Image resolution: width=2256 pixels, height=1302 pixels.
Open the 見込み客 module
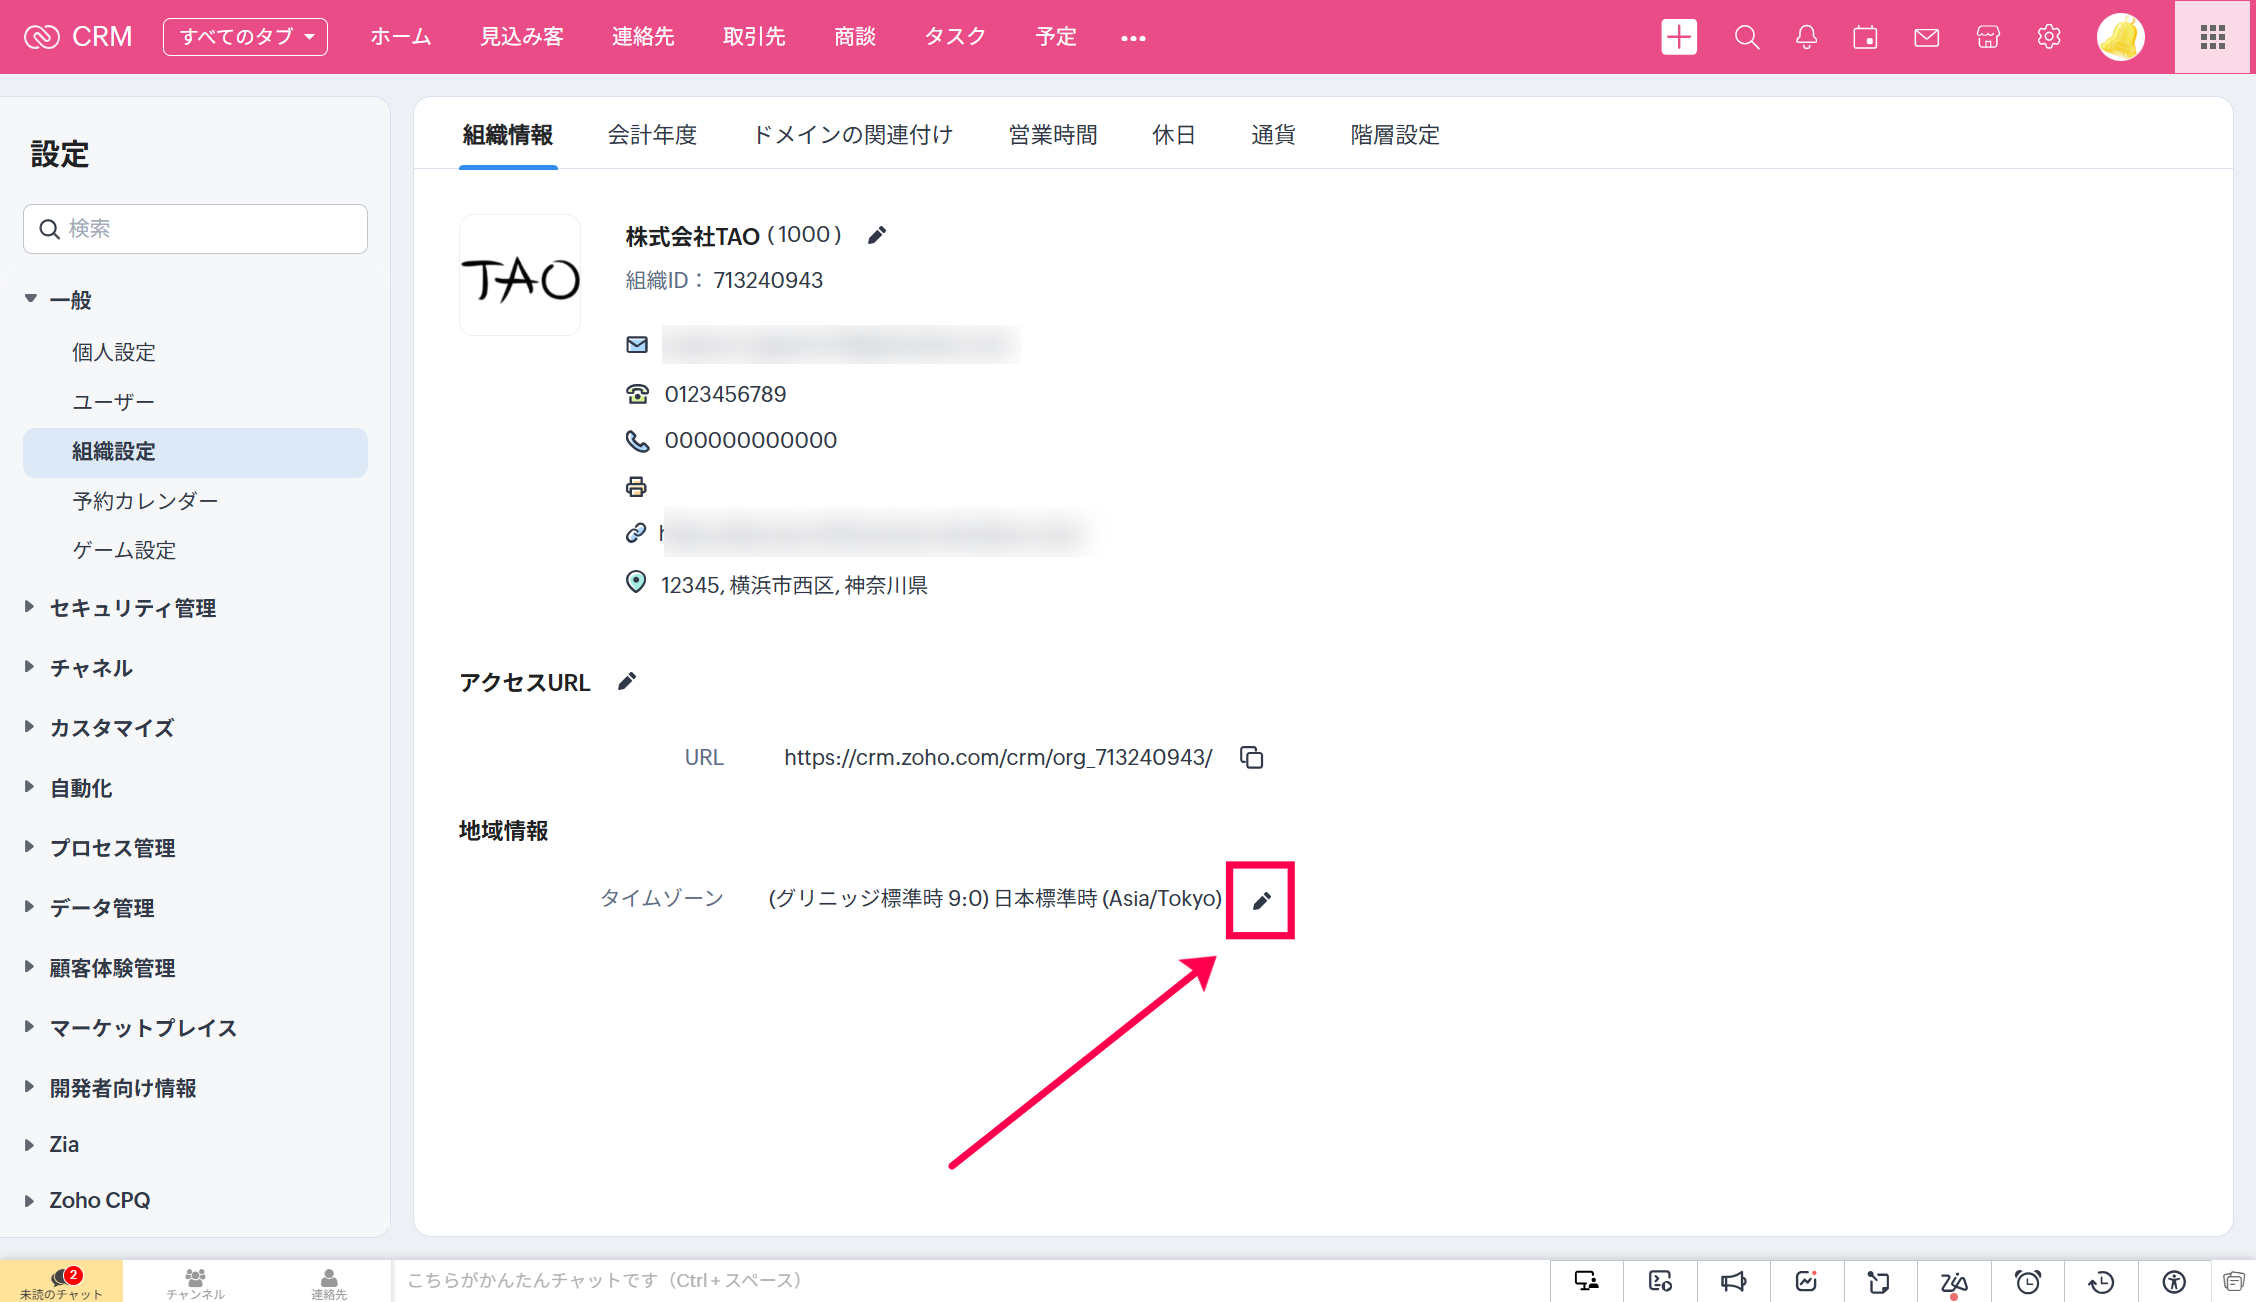click(x=521, y=37)
